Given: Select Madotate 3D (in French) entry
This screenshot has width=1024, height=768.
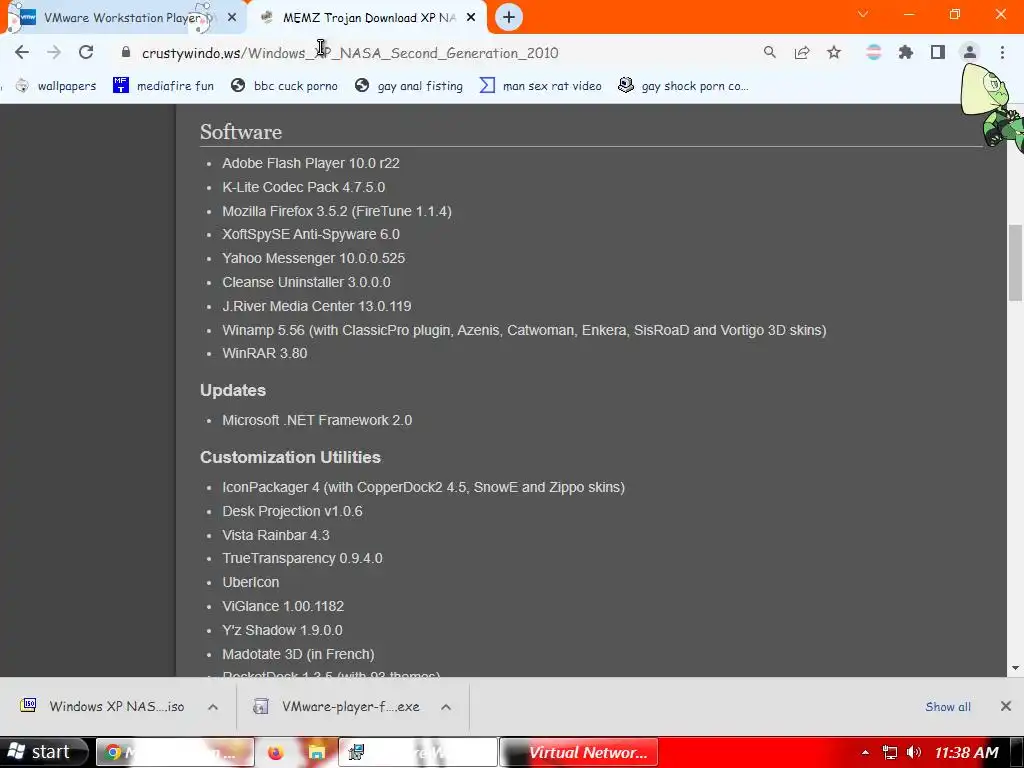Looking at the screenshot, I should [298, 654].
